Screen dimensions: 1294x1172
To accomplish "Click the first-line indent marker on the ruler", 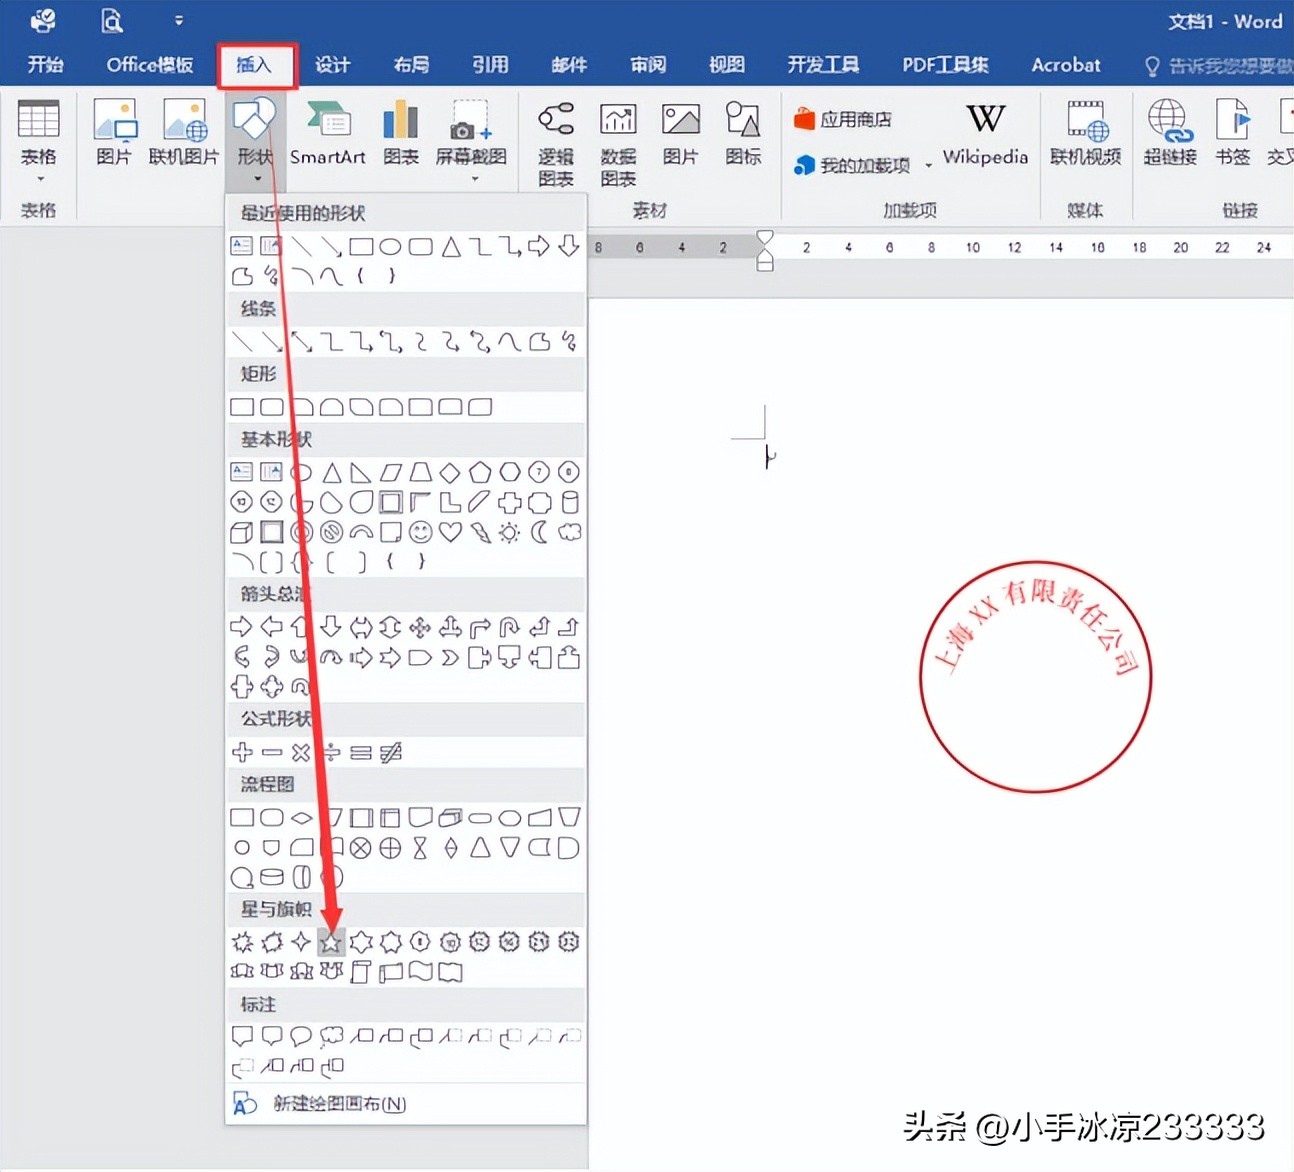I will 765,237.
